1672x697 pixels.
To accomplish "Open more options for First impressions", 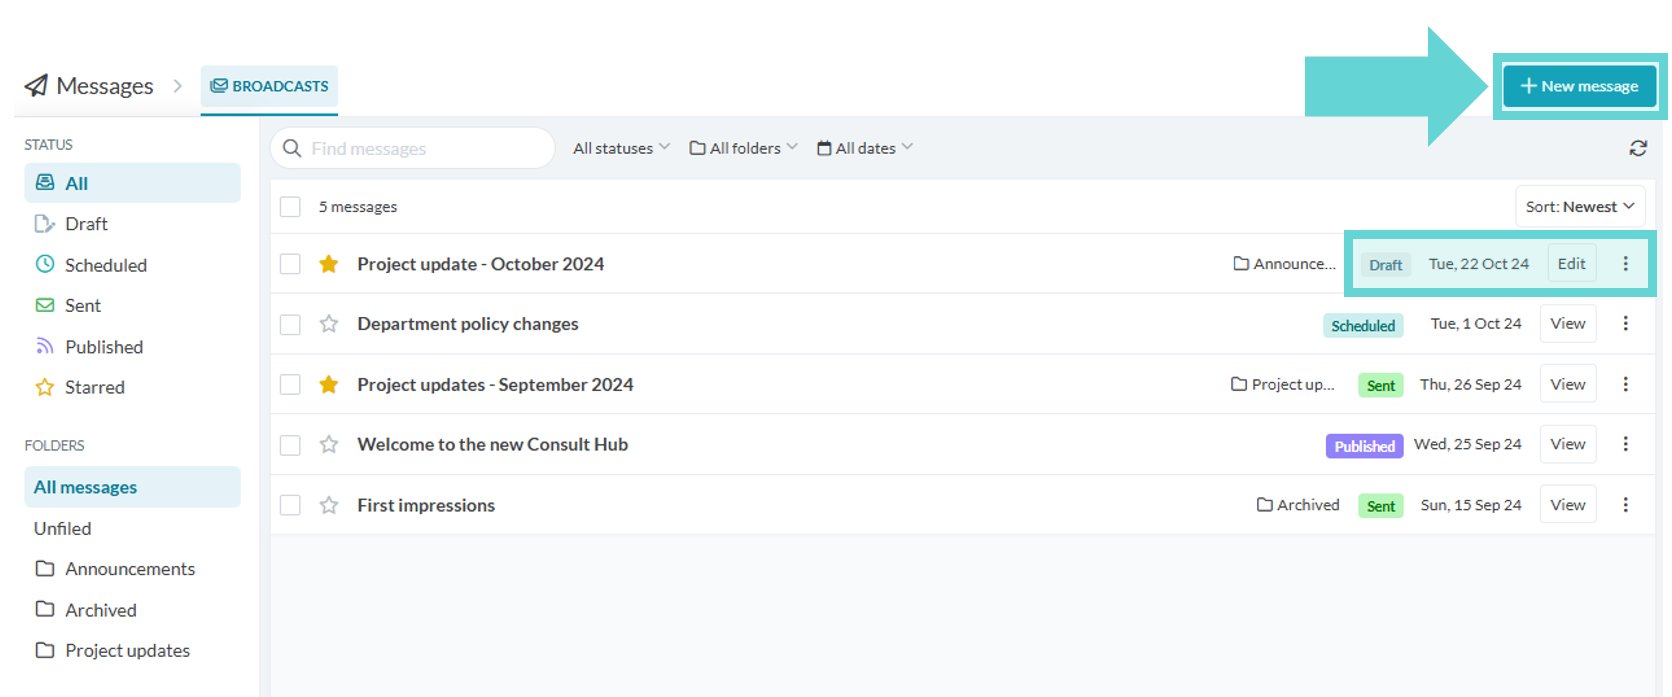I will point(1625,505).
